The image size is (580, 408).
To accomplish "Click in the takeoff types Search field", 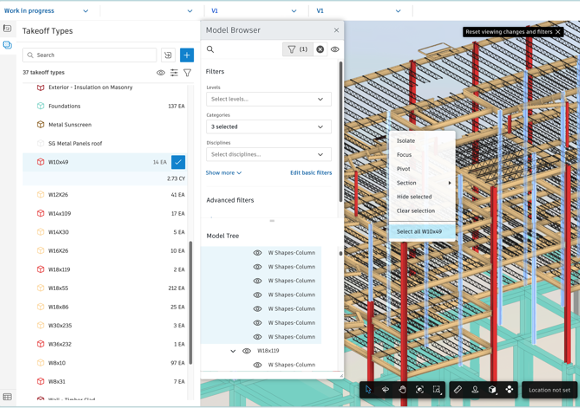I will pos(90,55).
